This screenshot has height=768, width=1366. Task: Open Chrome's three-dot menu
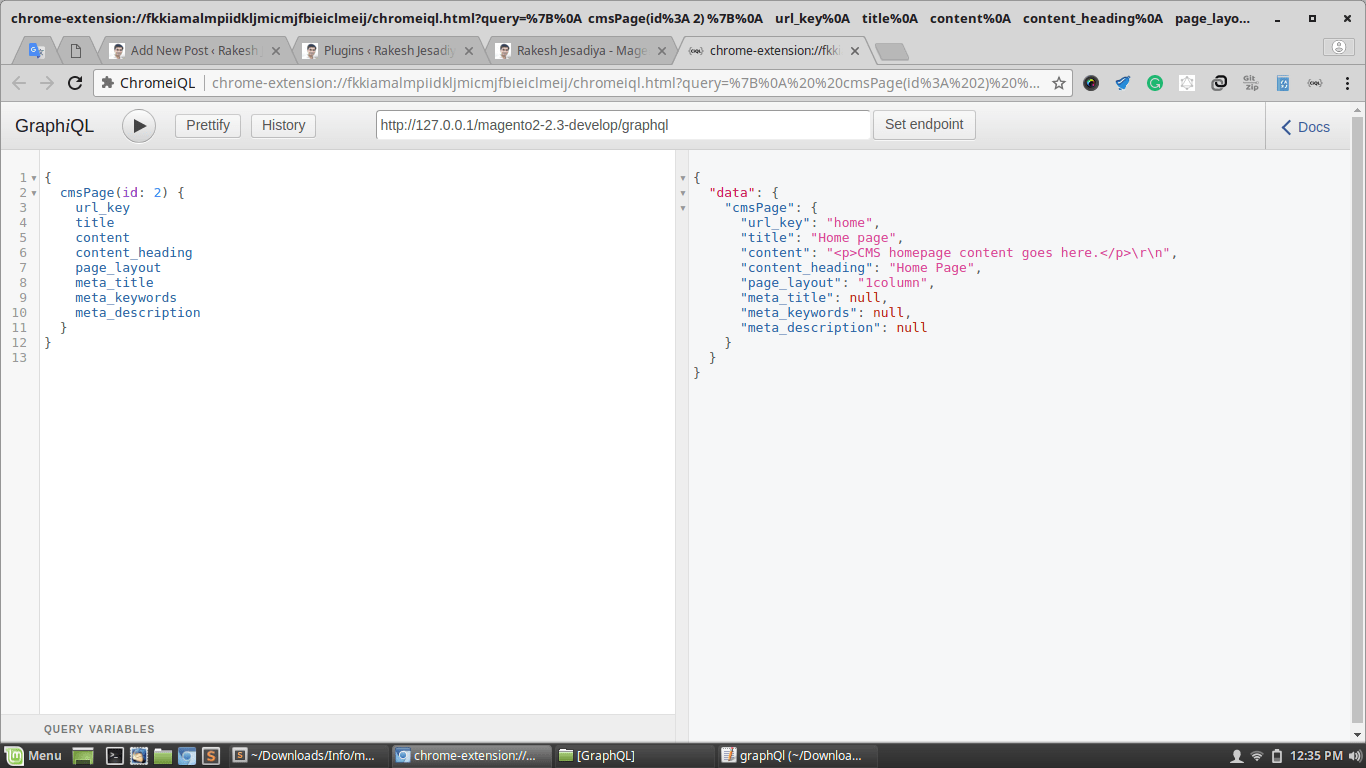coord(1347,84)
